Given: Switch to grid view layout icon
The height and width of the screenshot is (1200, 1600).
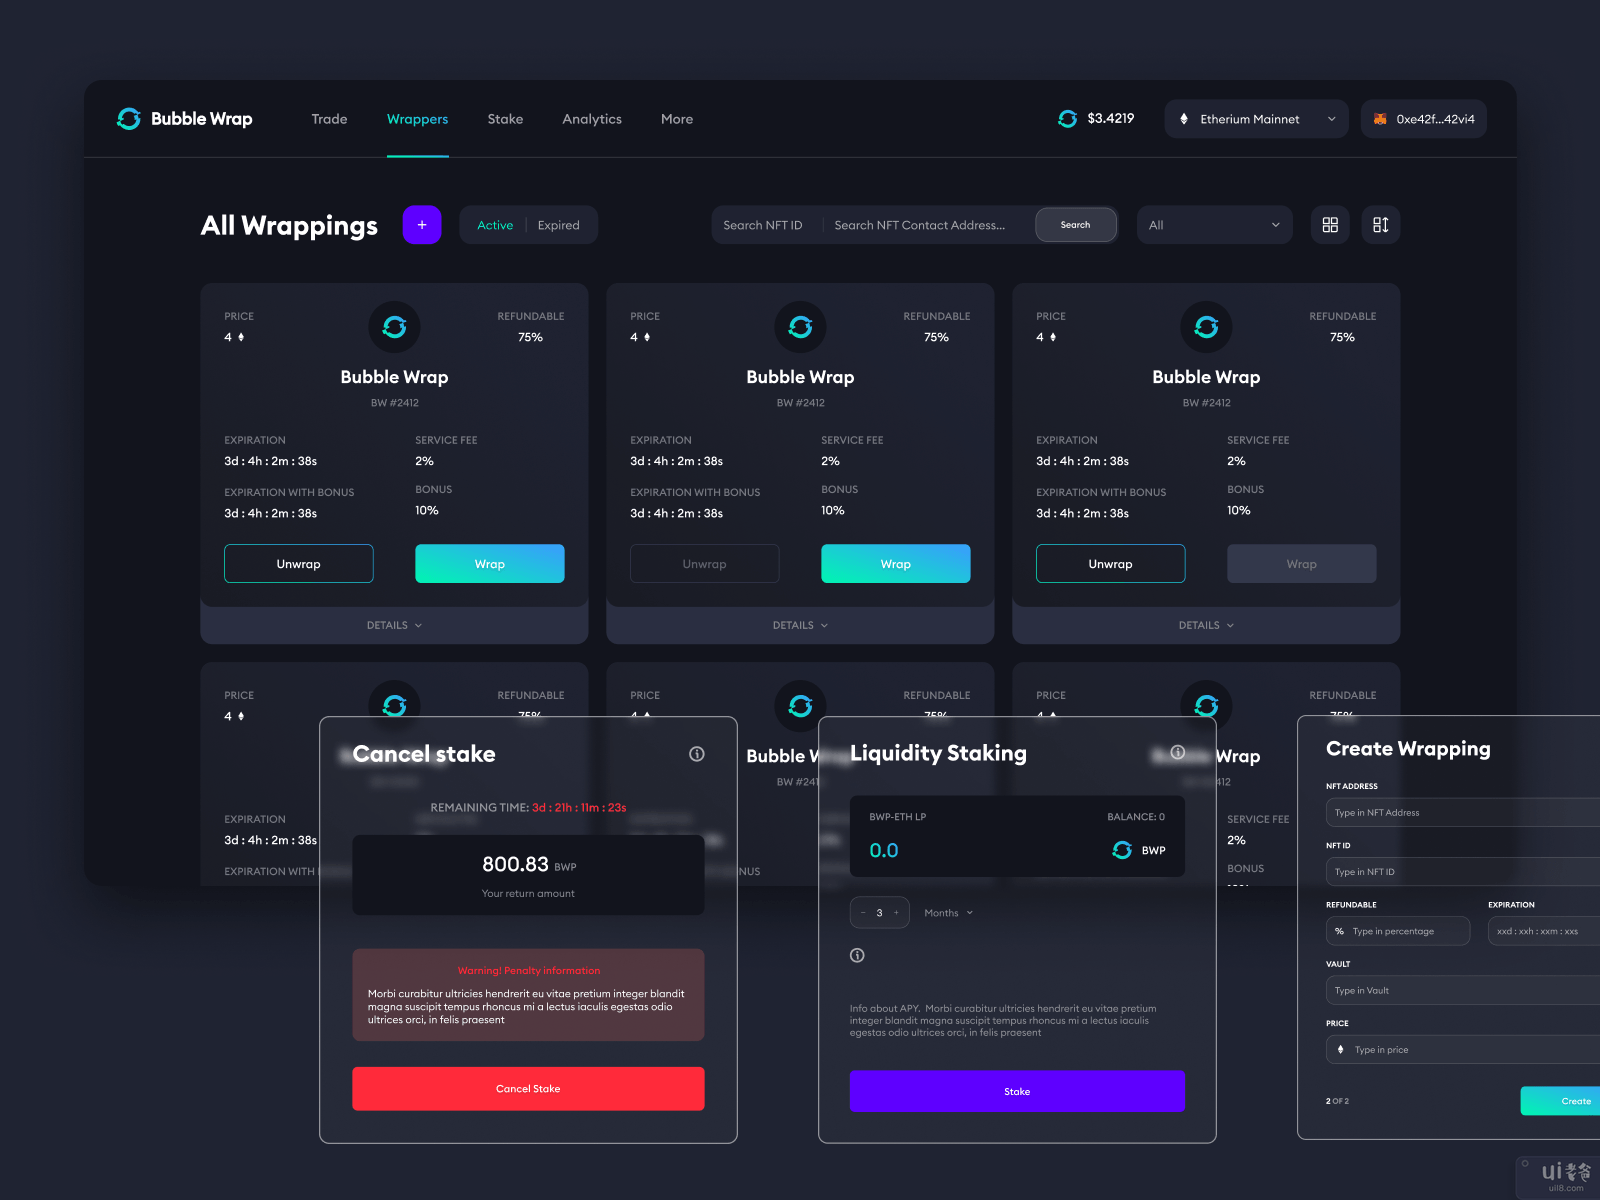Looking at the screenshot, I should (x=1330, y=225).
